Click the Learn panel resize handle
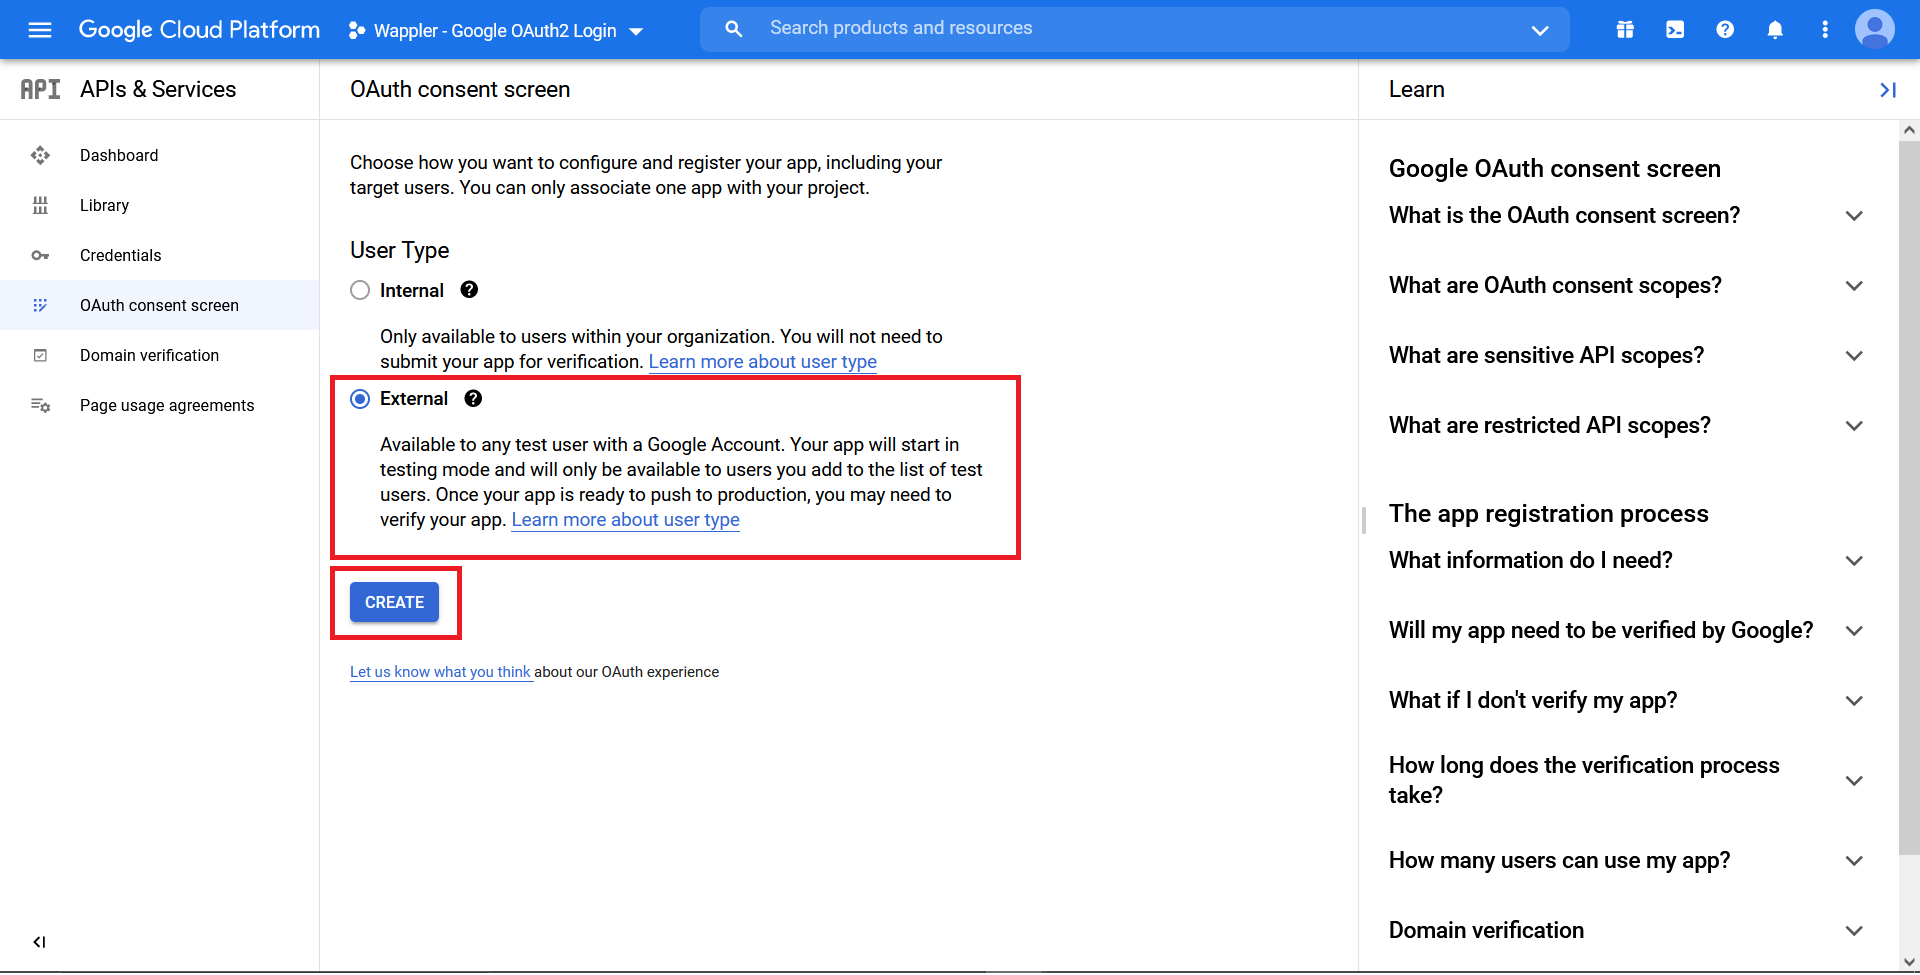1920x975 pixels. click(x=1364, y=520)
